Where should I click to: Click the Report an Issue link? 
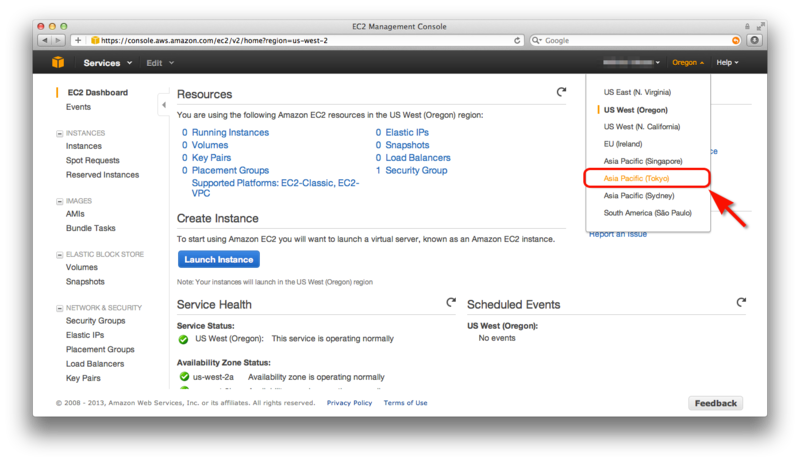[x=618, y=234]
